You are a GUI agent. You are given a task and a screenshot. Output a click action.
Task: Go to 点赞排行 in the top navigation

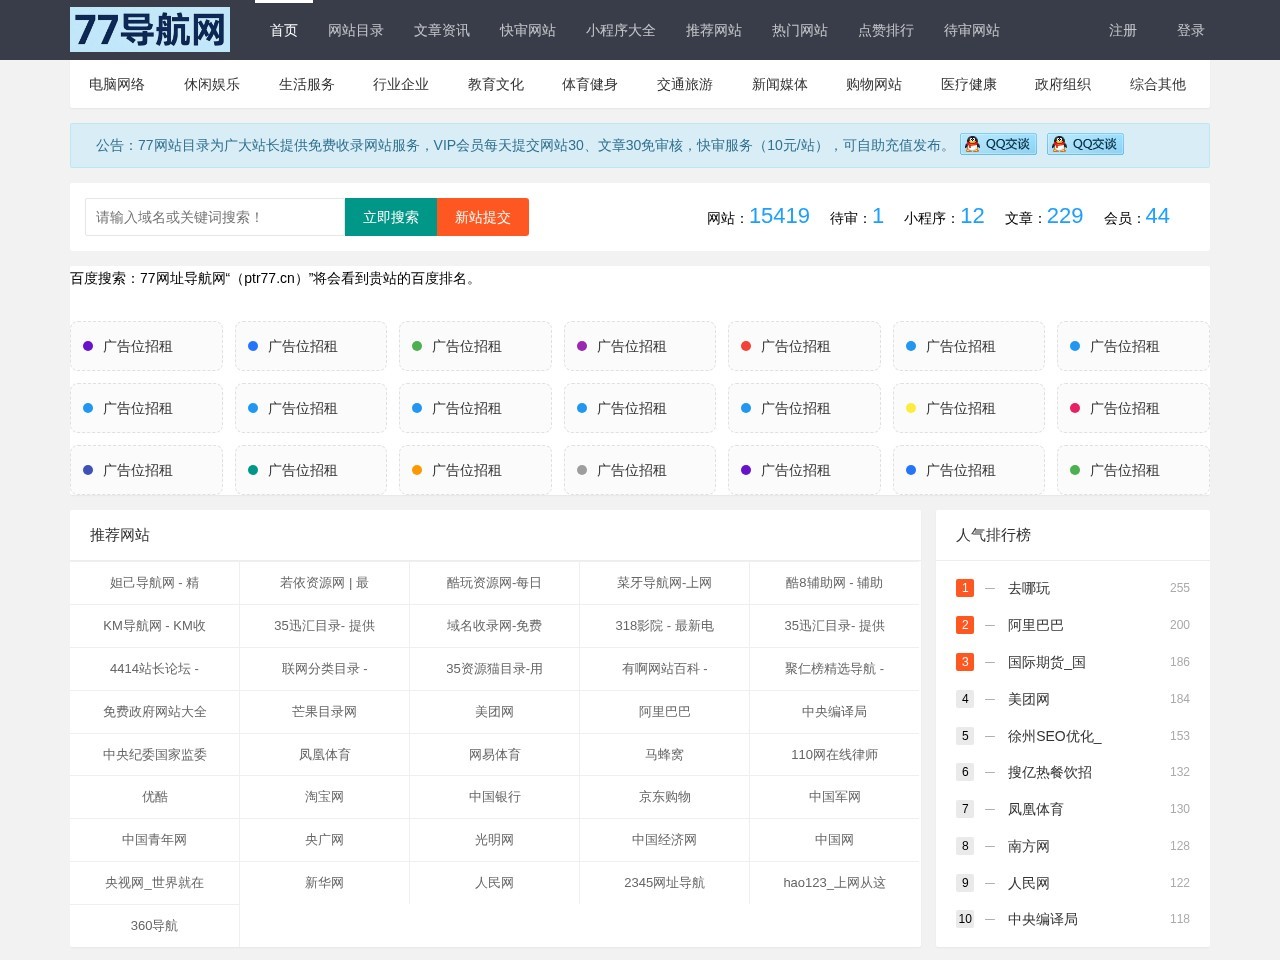pyautogui.click(x=886, y=30)
